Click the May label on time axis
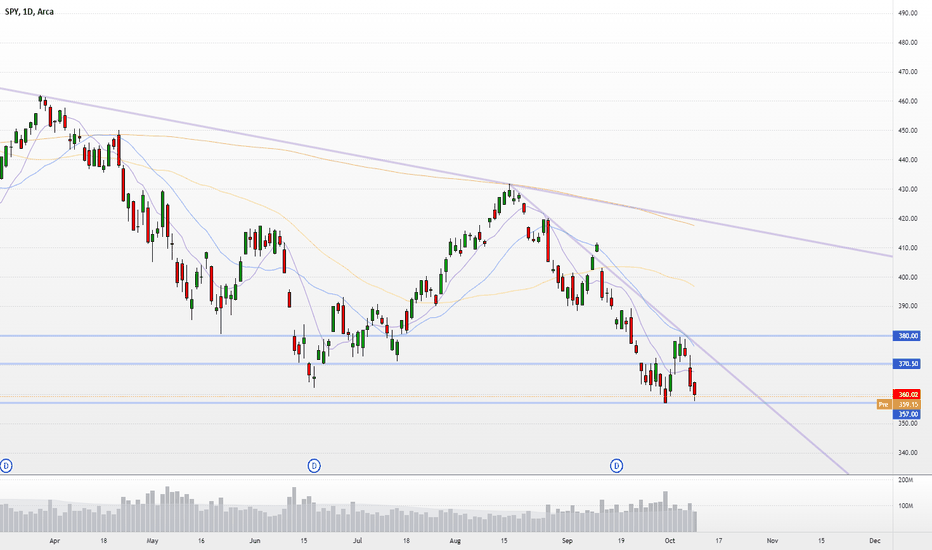This screenshot has width=932, height=550. coord(152,541)
